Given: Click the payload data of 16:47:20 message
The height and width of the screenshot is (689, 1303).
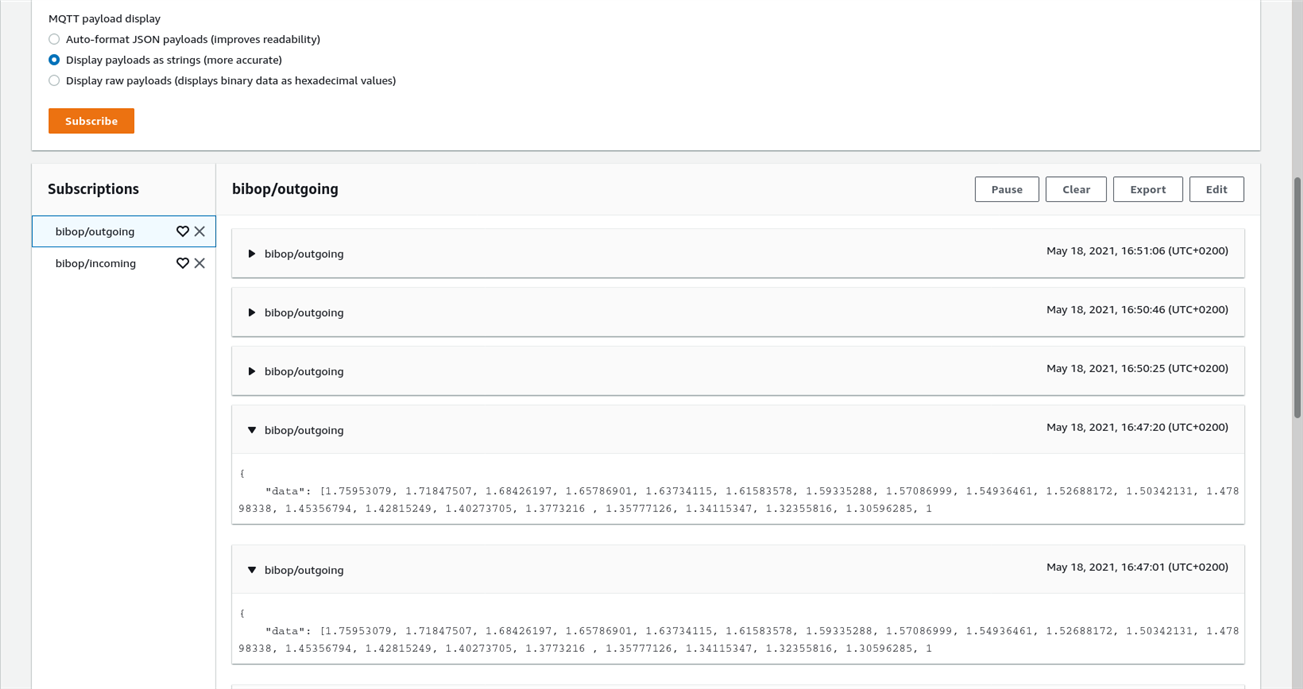Looking at the screenshot, I should click(x=738, y=490).
